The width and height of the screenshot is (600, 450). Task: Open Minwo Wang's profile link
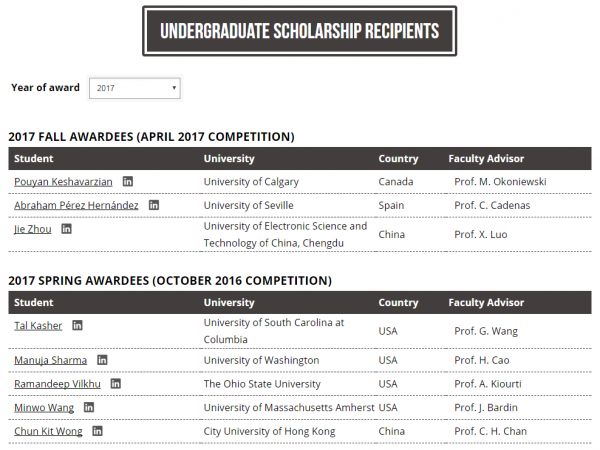[44, 408]
